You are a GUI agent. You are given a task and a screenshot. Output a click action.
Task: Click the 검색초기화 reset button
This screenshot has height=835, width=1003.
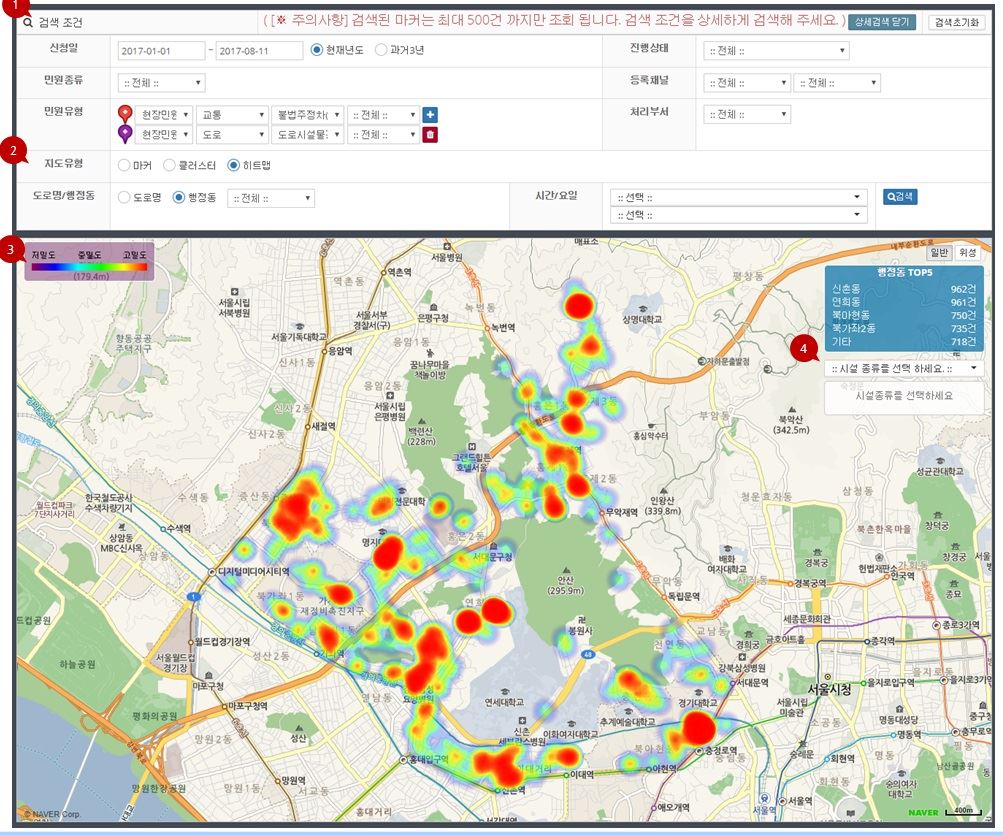(957, 22)
